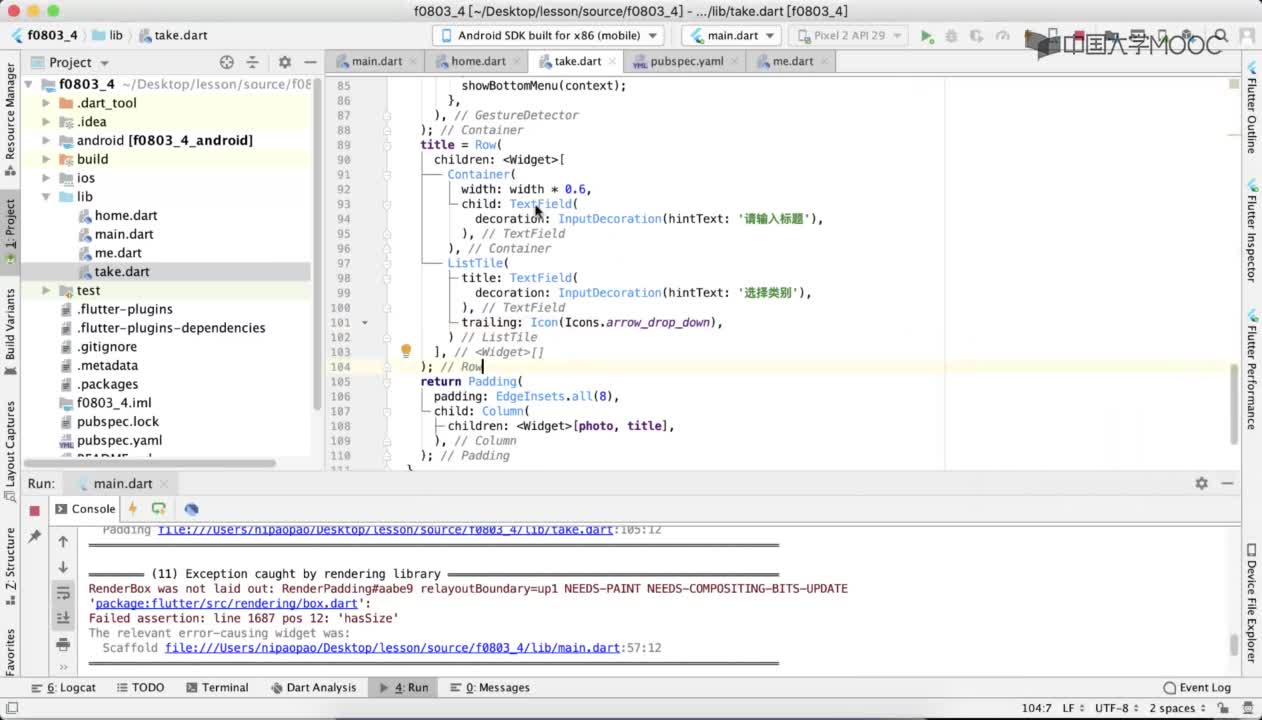Open the device selector dropdown
Screen dimensions: 1262x720
click(550, 35)
